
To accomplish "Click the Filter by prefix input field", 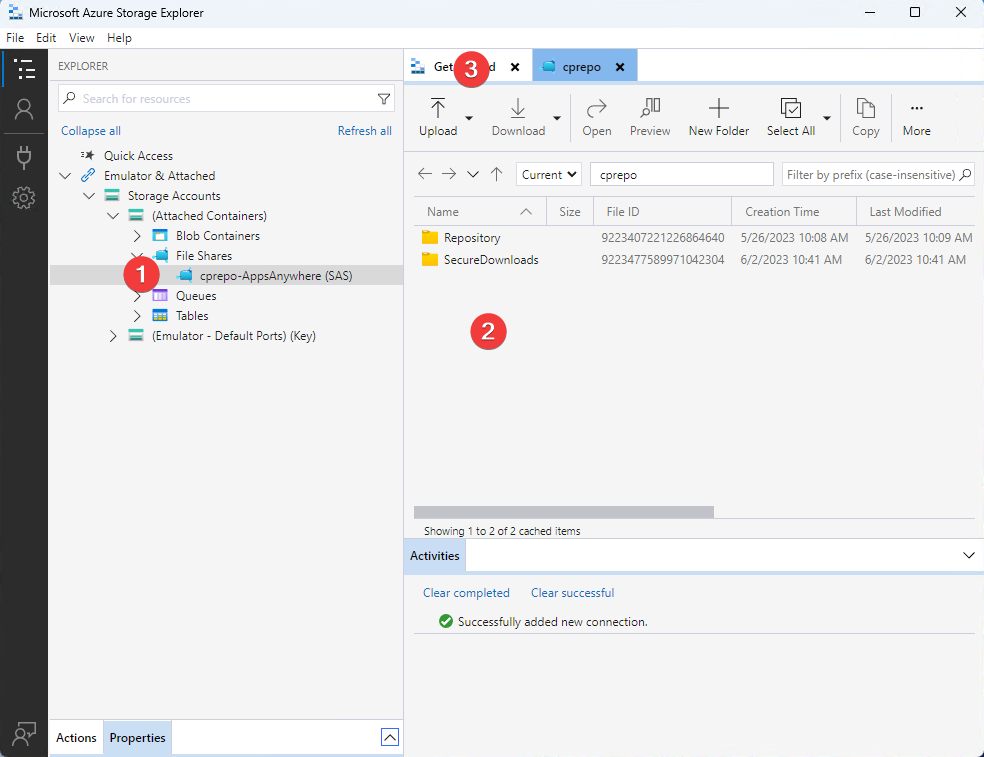I will (870, 174).
